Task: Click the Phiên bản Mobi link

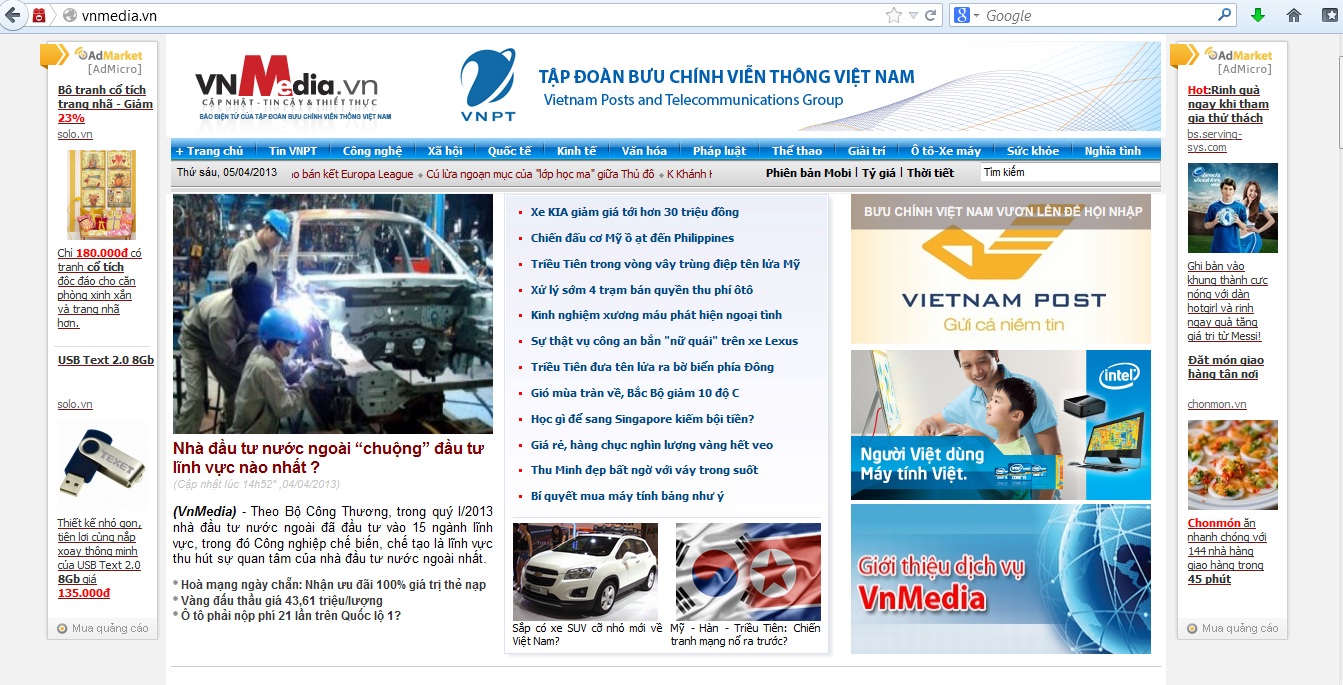Action: click(809, 173)
